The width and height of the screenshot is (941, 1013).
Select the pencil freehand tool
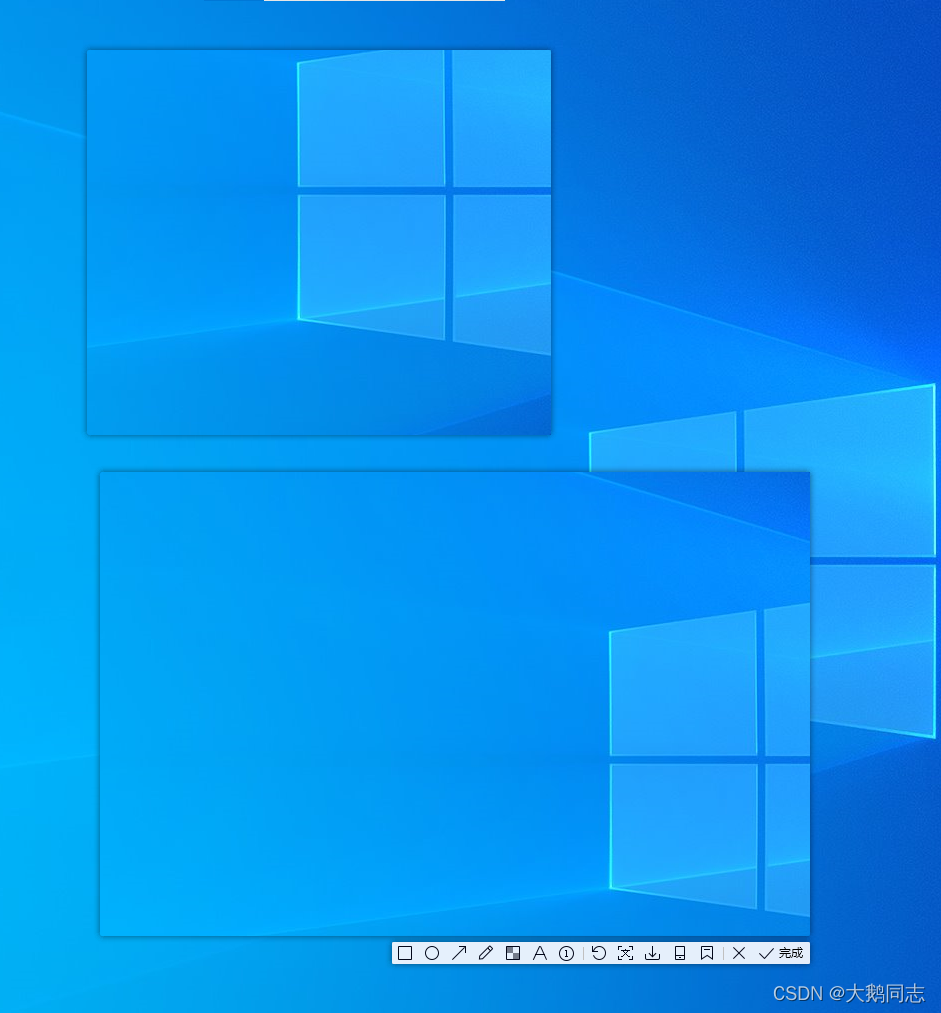[x=486, y=953]
